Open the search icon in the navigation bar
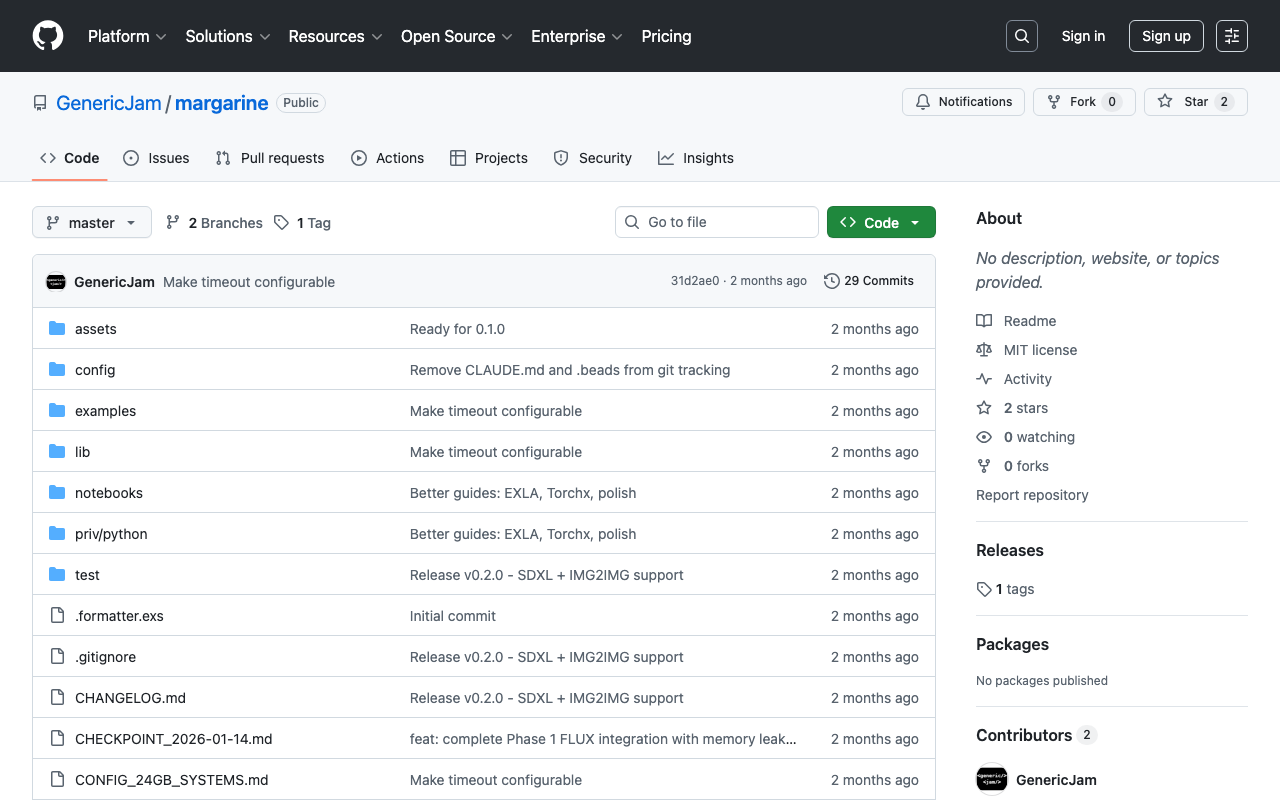Screen dimensions: 1280x800 click(x=1021, y=36)
